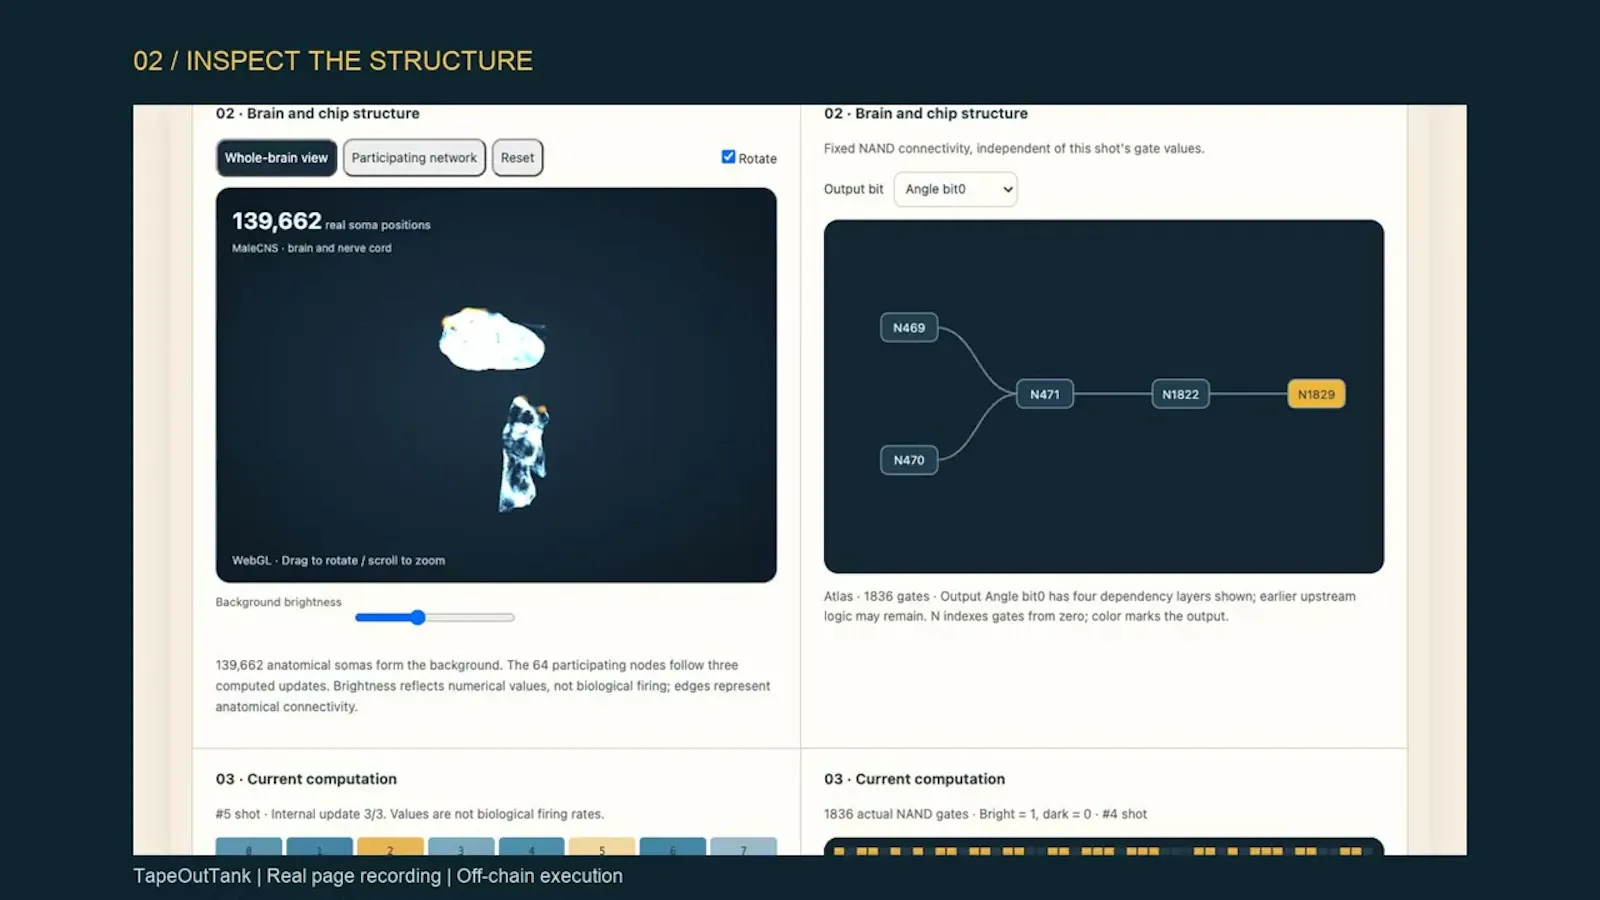Click the upper brain soma cluster
Screen dimensions: 1600x900
492,340
